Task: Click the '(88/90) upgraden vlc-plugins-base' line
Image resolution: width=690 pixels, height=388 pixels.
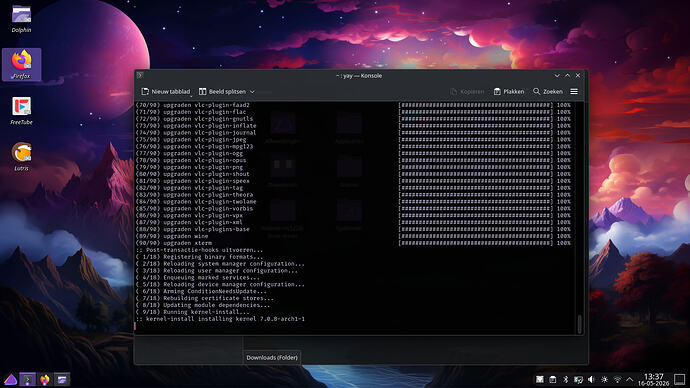Action: pos(193,229)
